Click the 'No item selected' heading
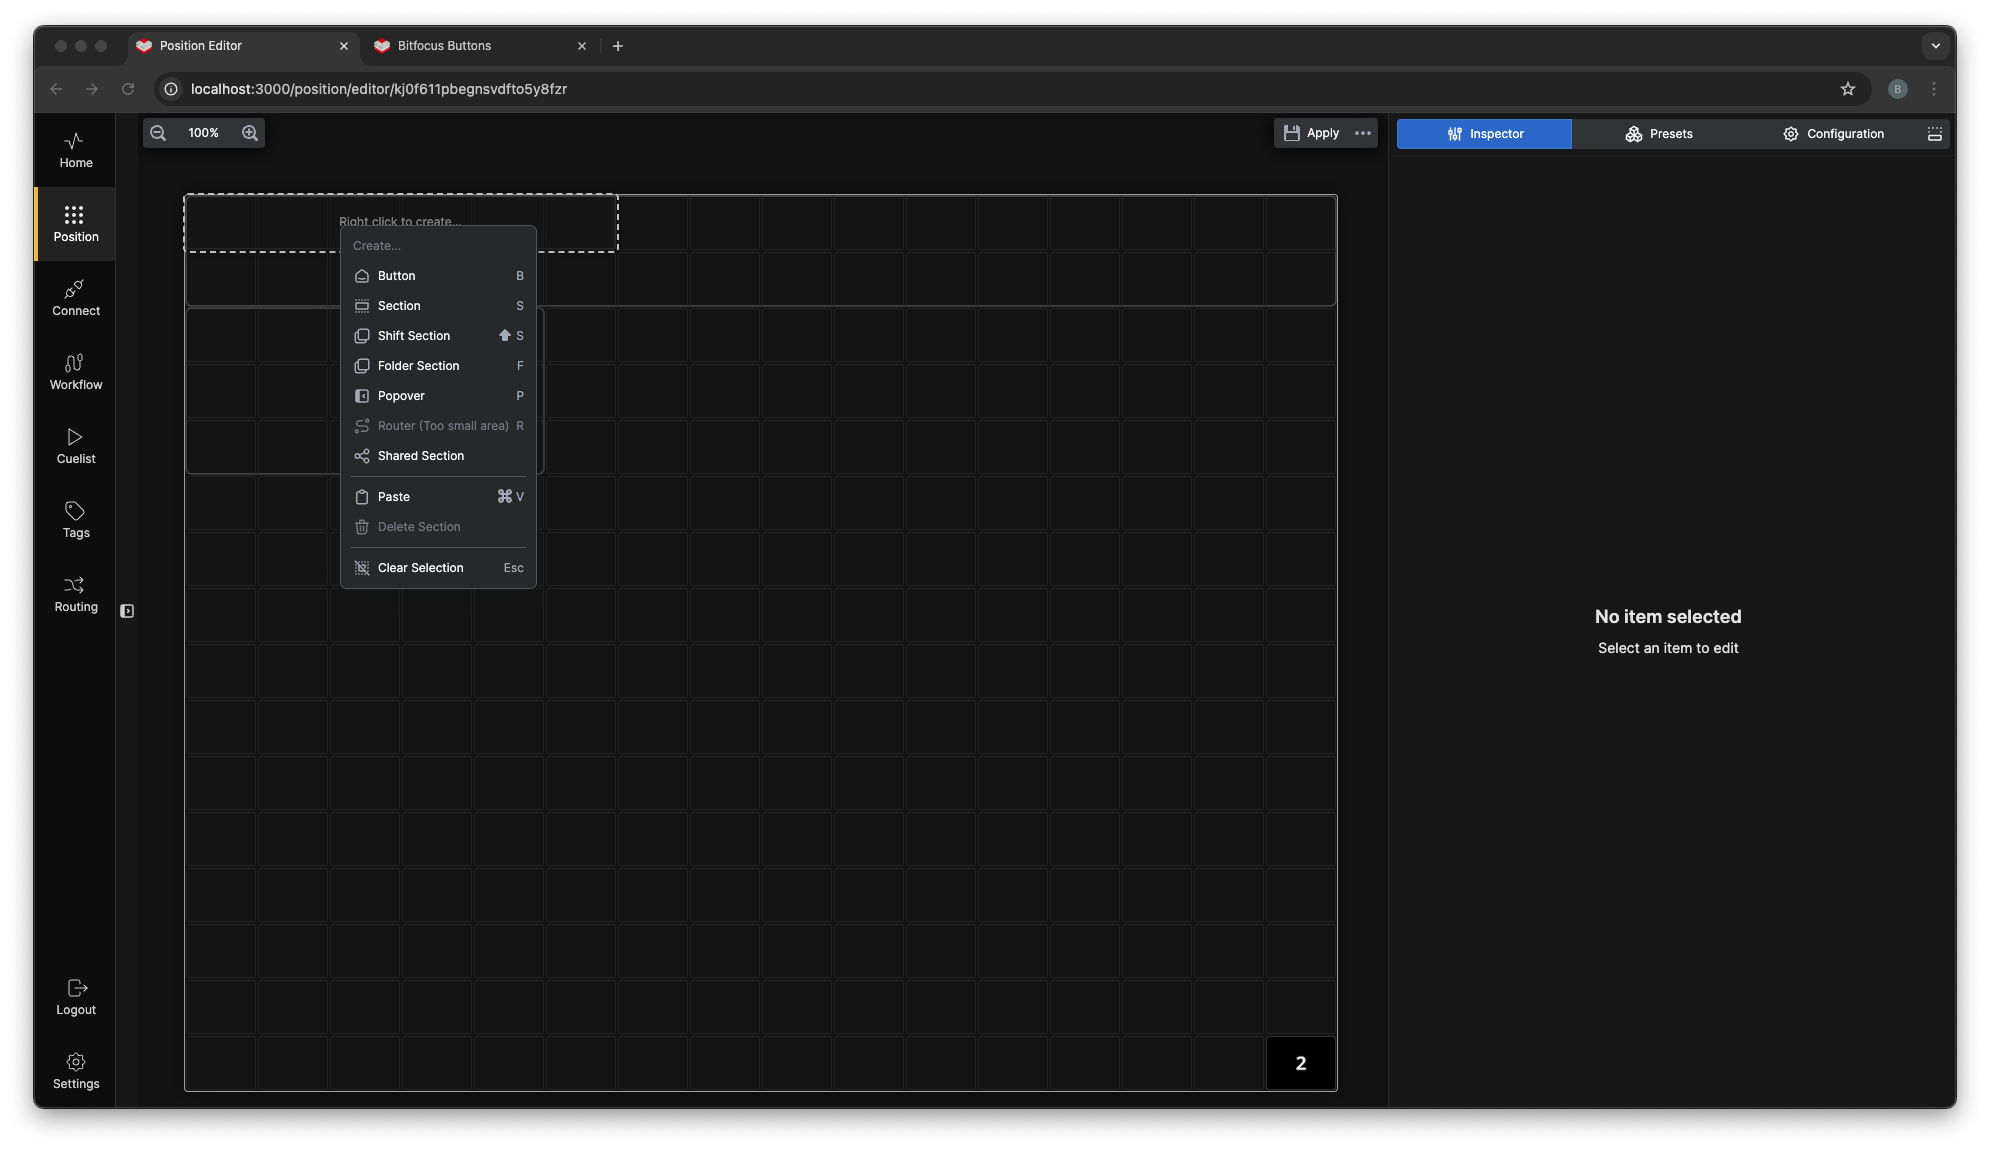1990x1150 pixels. click(x=1668, y=617)
